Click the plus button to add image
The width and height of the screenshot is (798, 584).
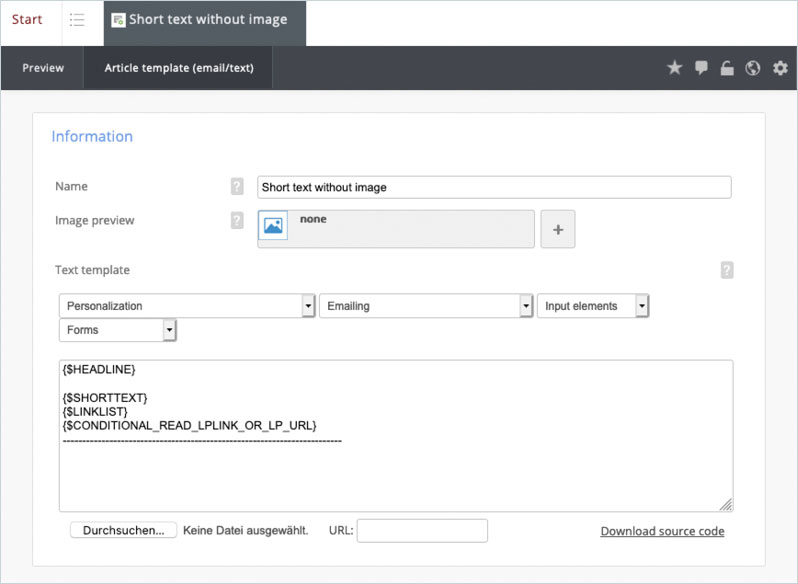pos(558,229)
